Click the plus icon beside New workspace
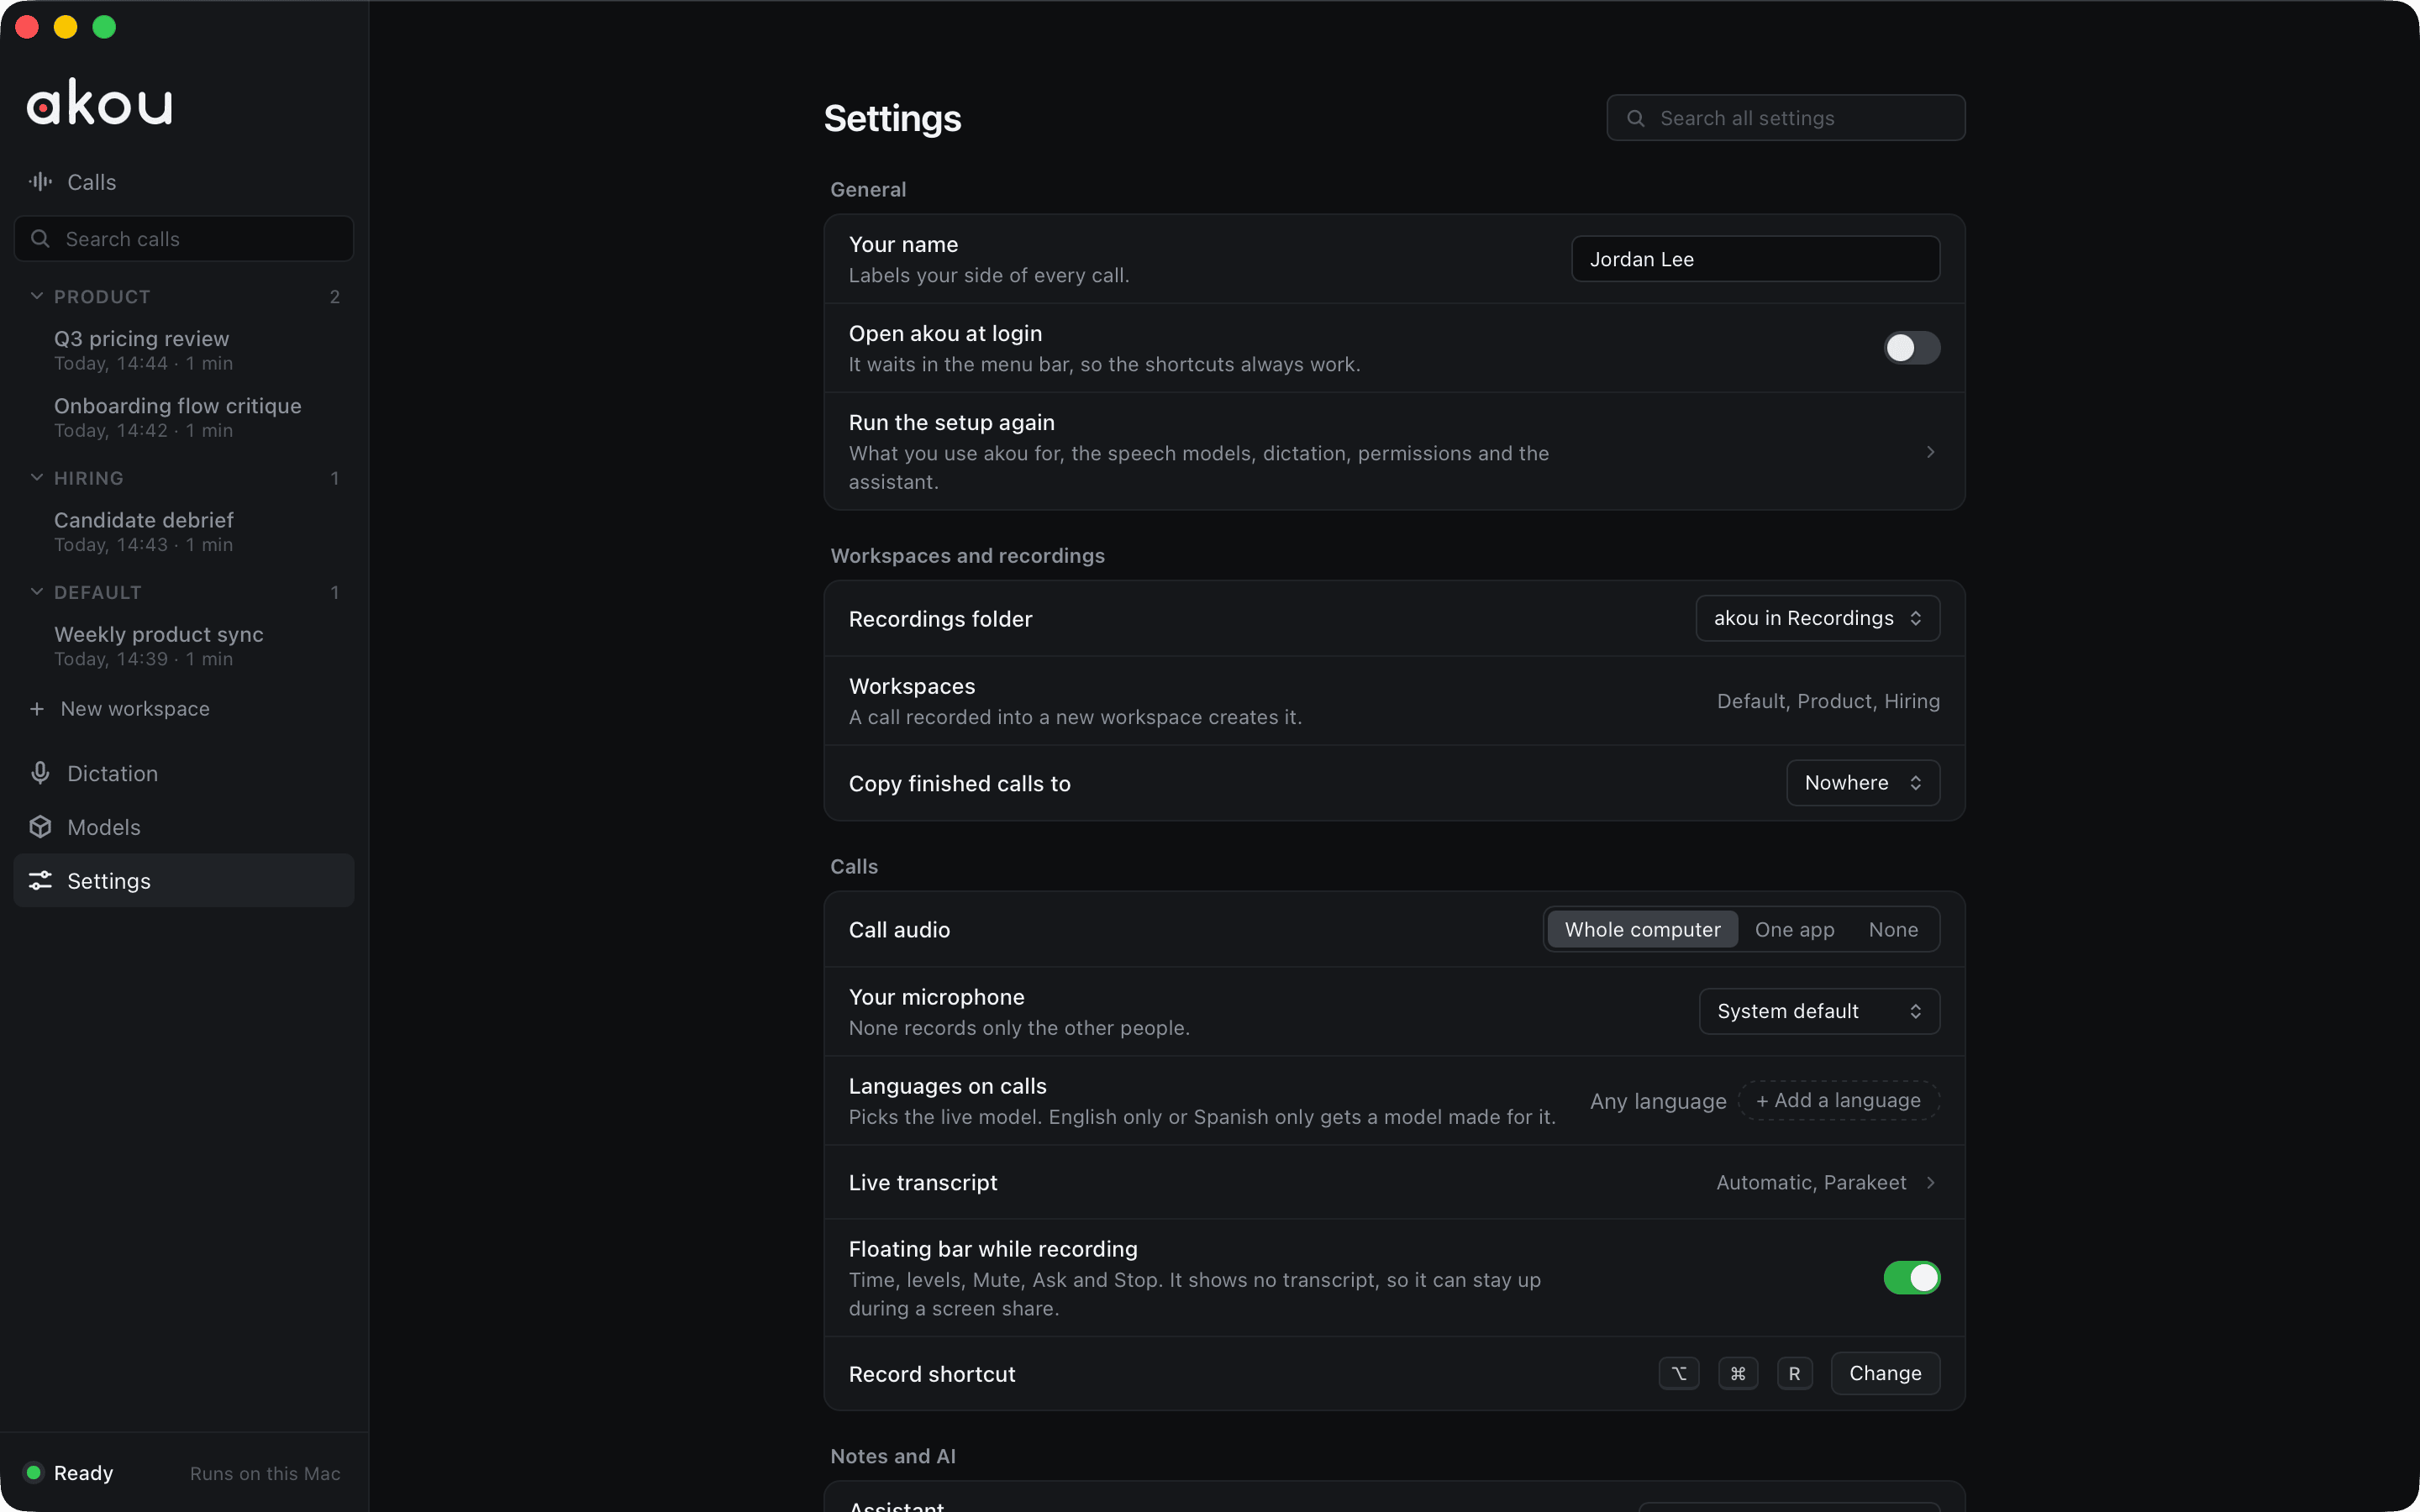Viewport: 2420px width, 1512px height. pyautogui.click(x=37, y=709)
